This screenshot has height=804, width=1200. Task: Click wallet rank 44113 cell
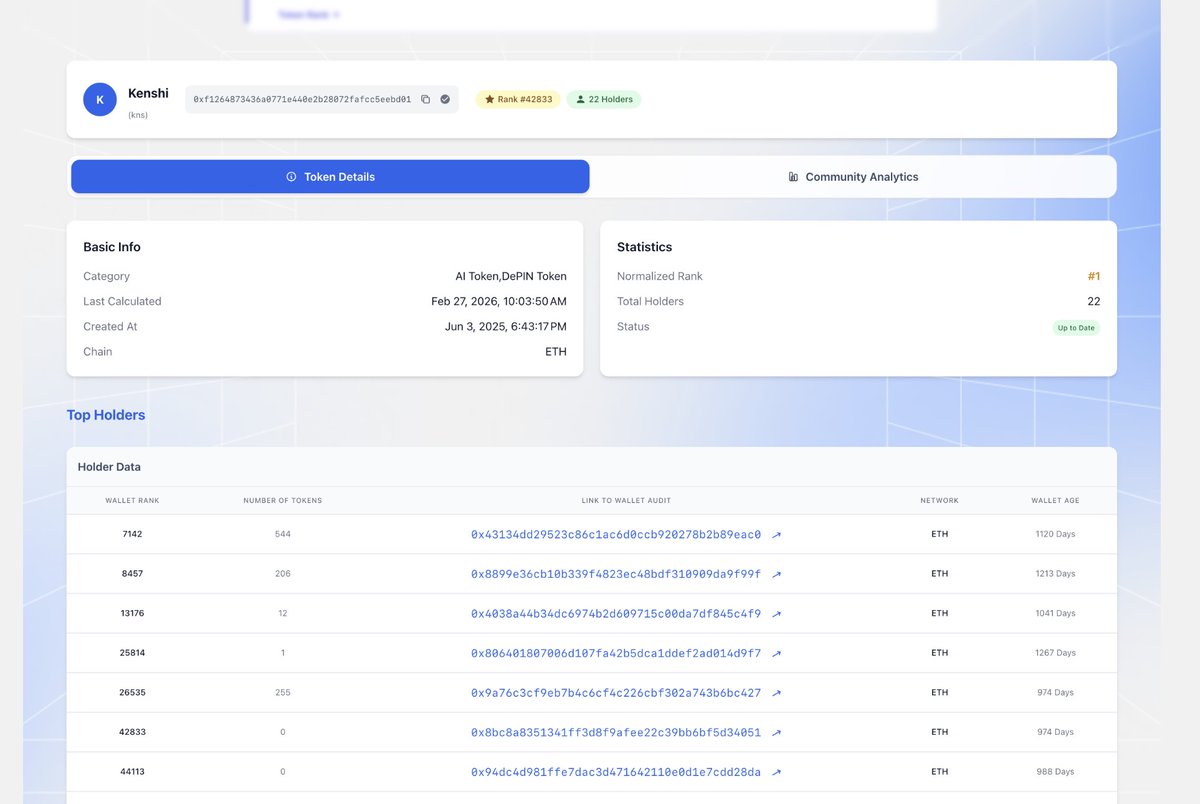[x=132, y=771]
